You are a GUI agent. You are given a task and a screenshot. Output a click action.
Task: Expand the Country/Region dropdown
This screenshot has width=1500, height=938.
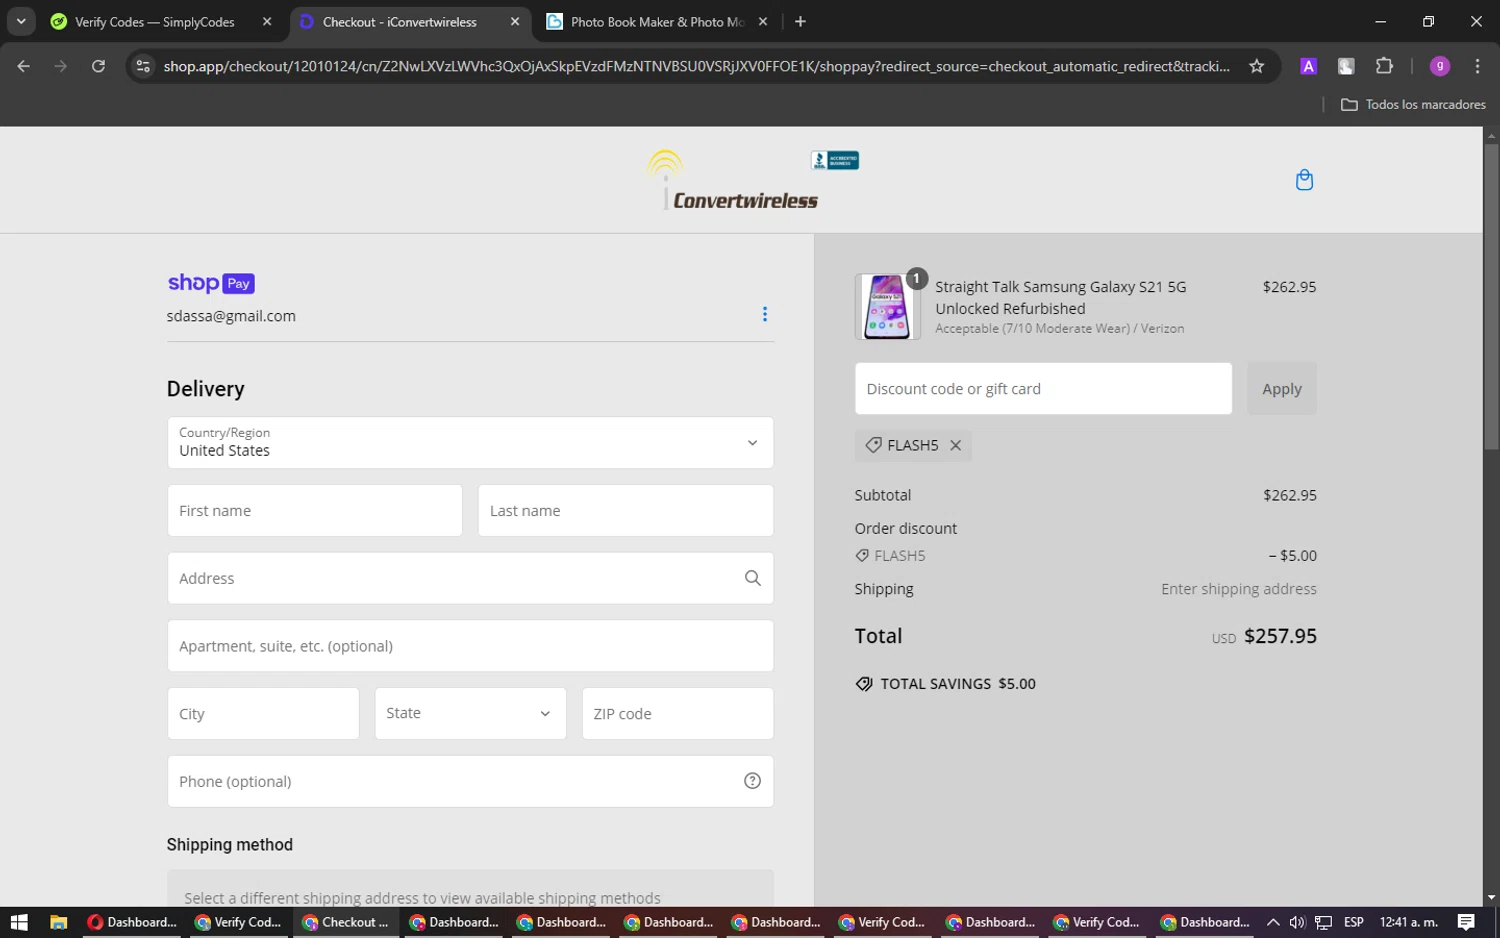(x=470, y=443)
